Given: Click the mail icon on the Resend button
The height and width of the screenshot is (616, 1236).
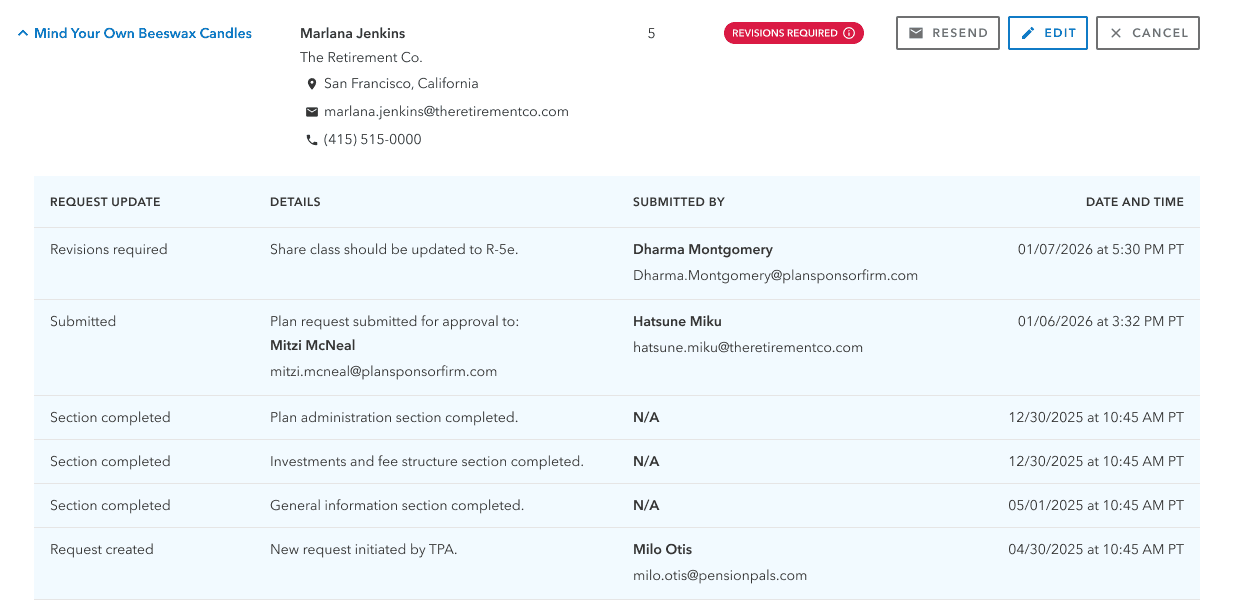Looking at the screenshot, I should [916, 33].
